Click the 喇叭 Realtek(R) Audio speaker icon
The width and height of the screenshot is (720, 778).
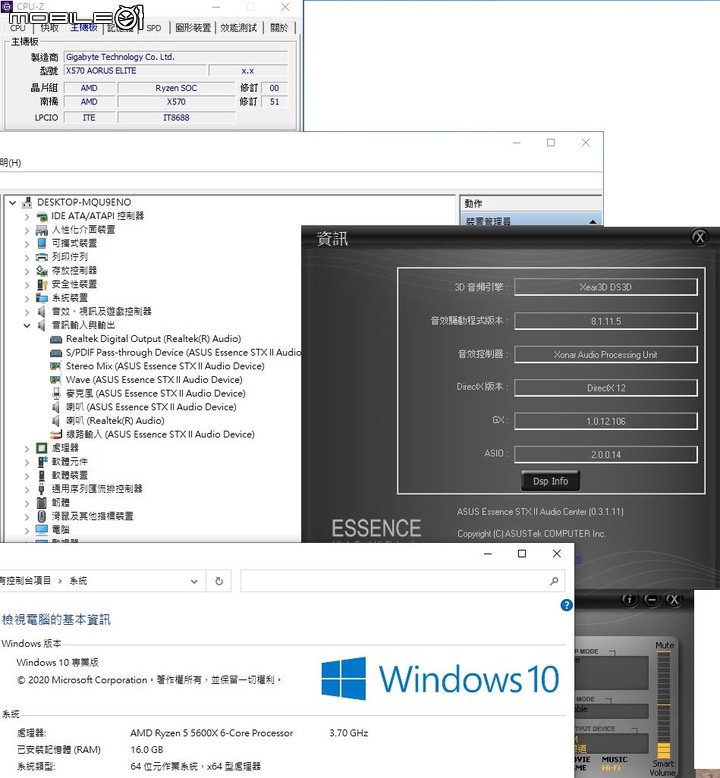56,421
